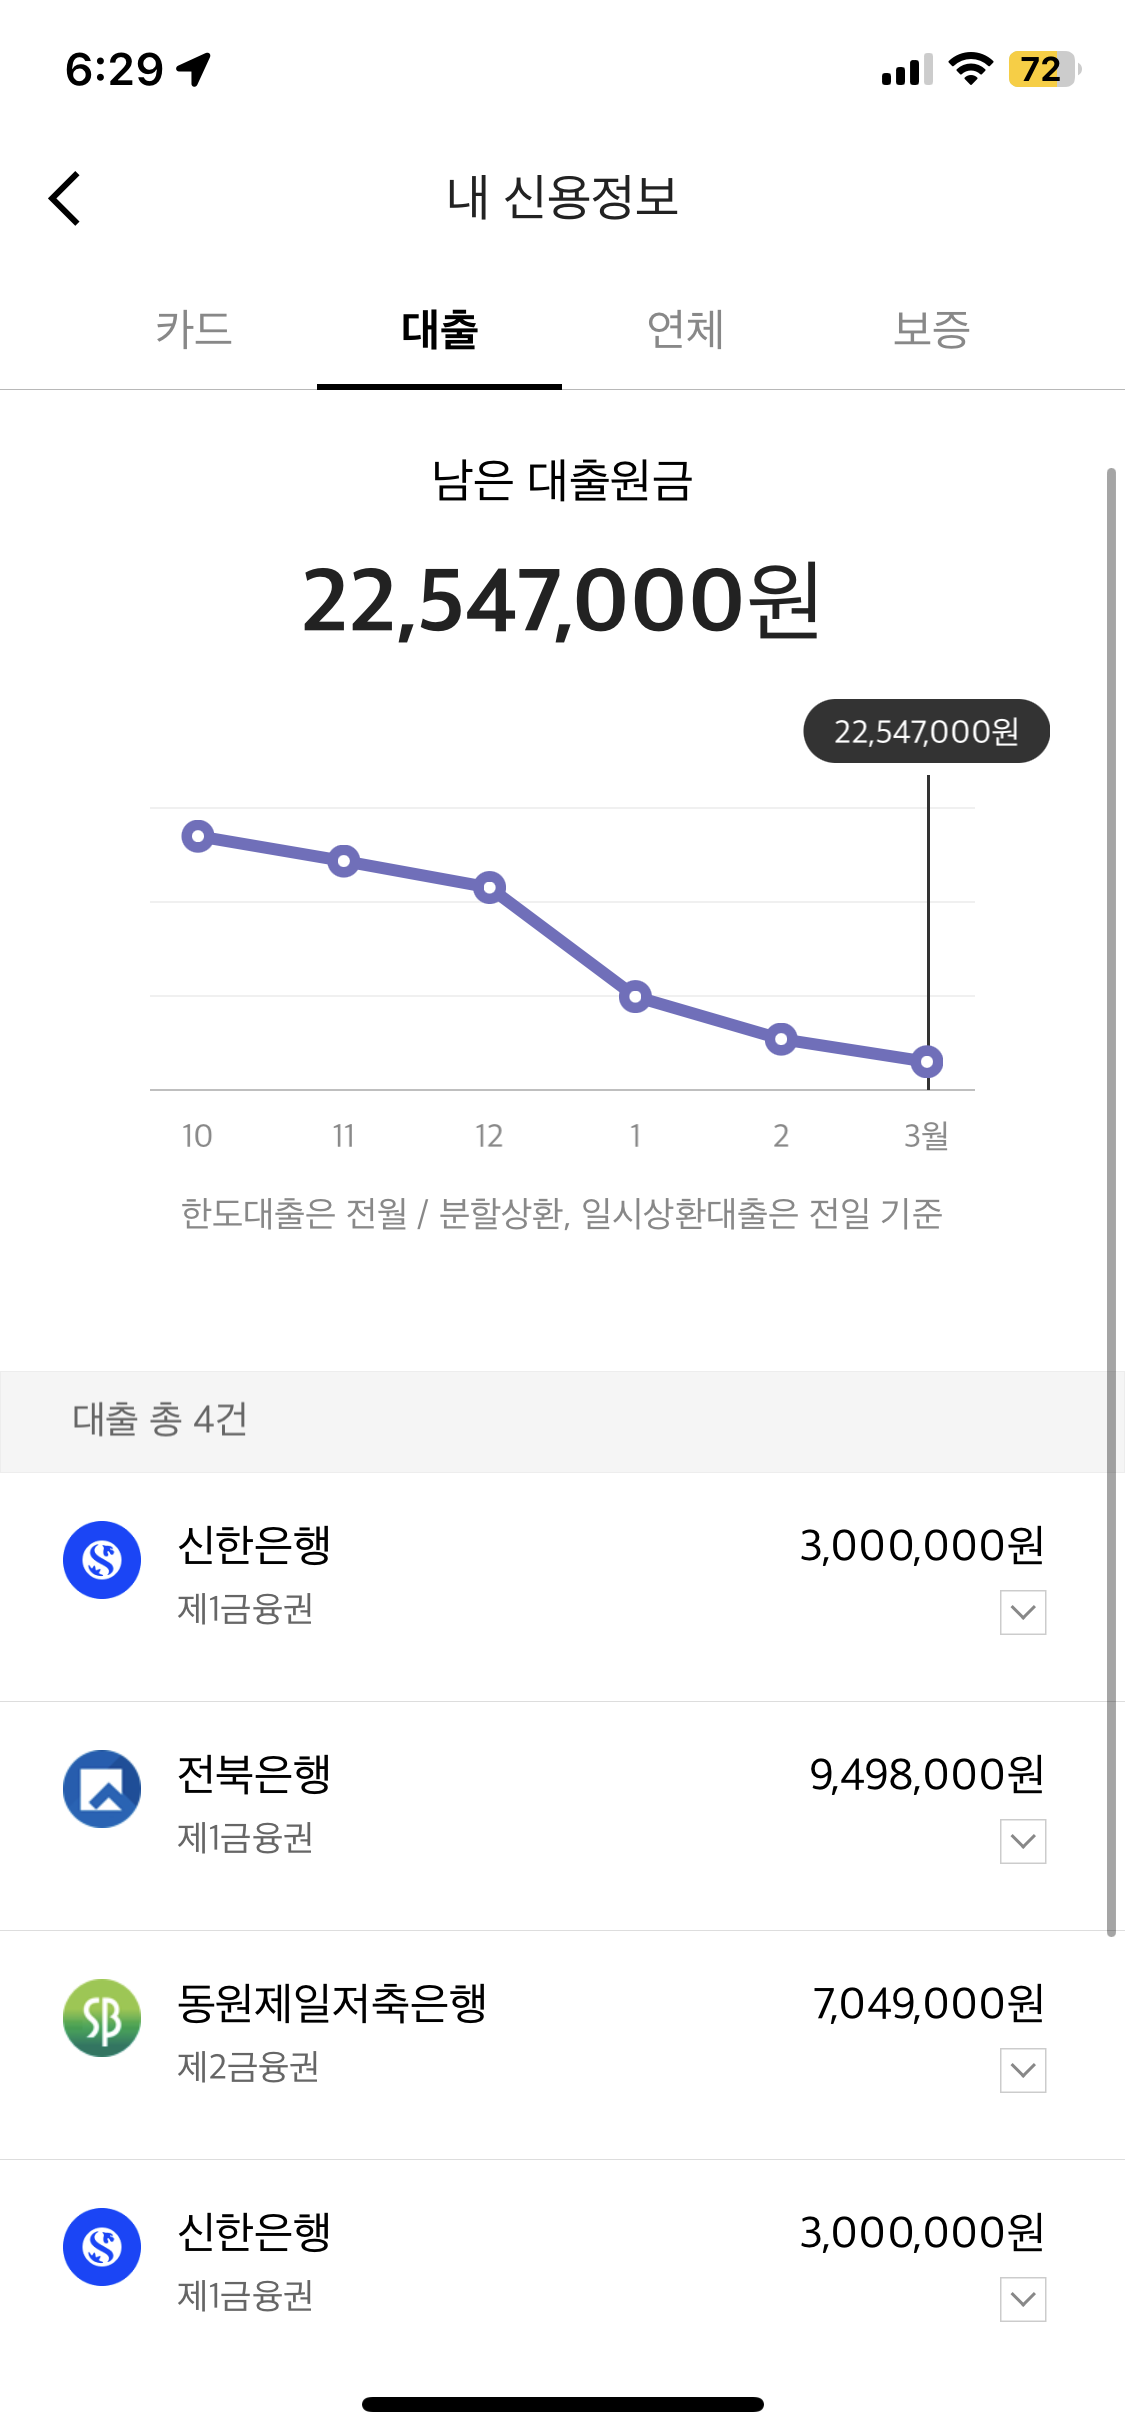Select the 대출 tab

(x=439, y=329)
